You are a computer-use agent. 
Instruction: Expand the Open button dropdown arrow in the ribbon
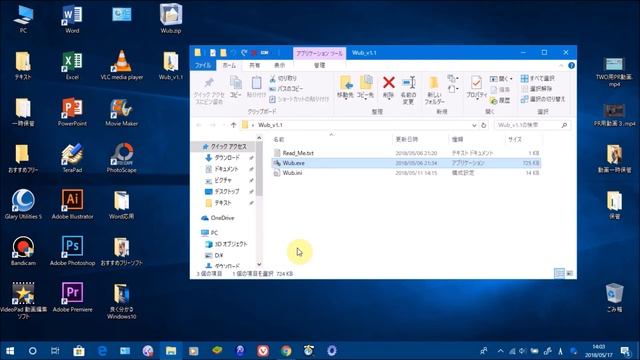(x=511, y=79)
